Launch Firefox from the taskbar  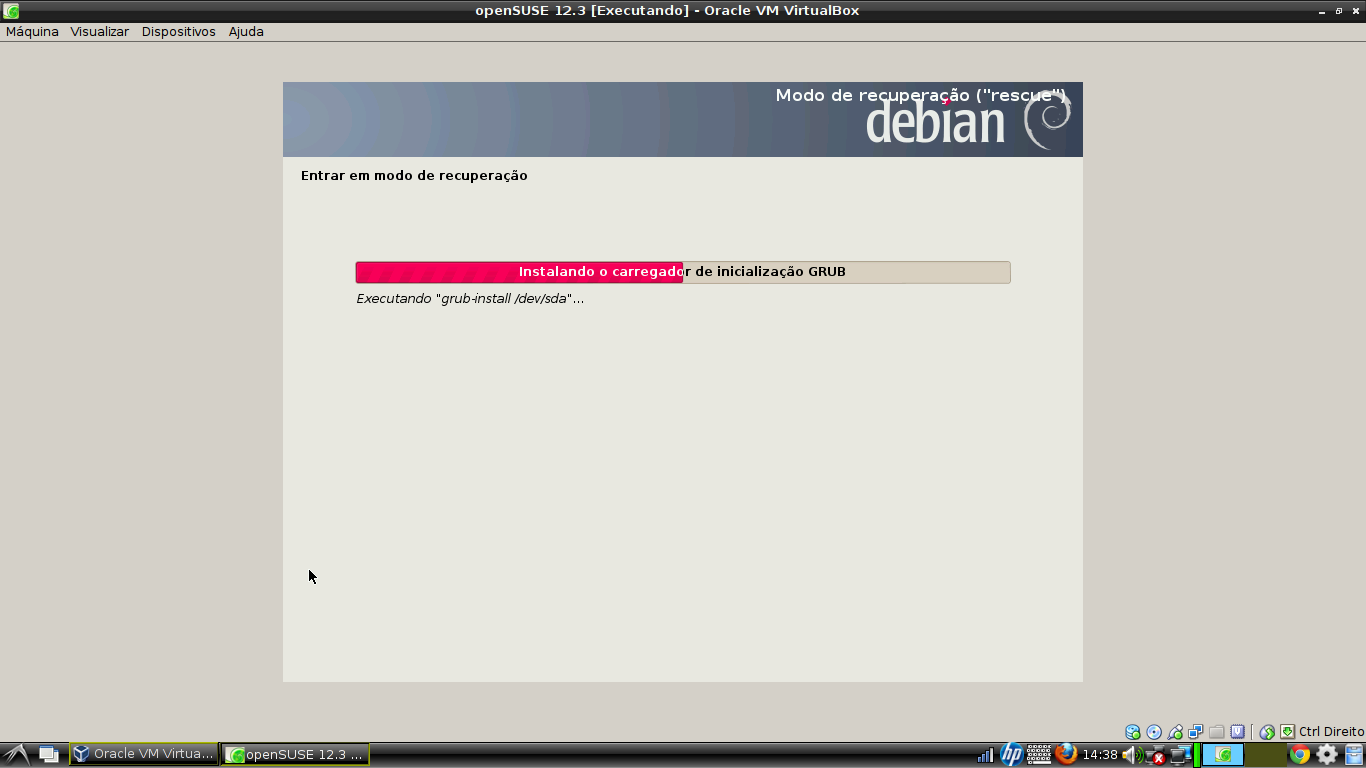[1066, 753]
